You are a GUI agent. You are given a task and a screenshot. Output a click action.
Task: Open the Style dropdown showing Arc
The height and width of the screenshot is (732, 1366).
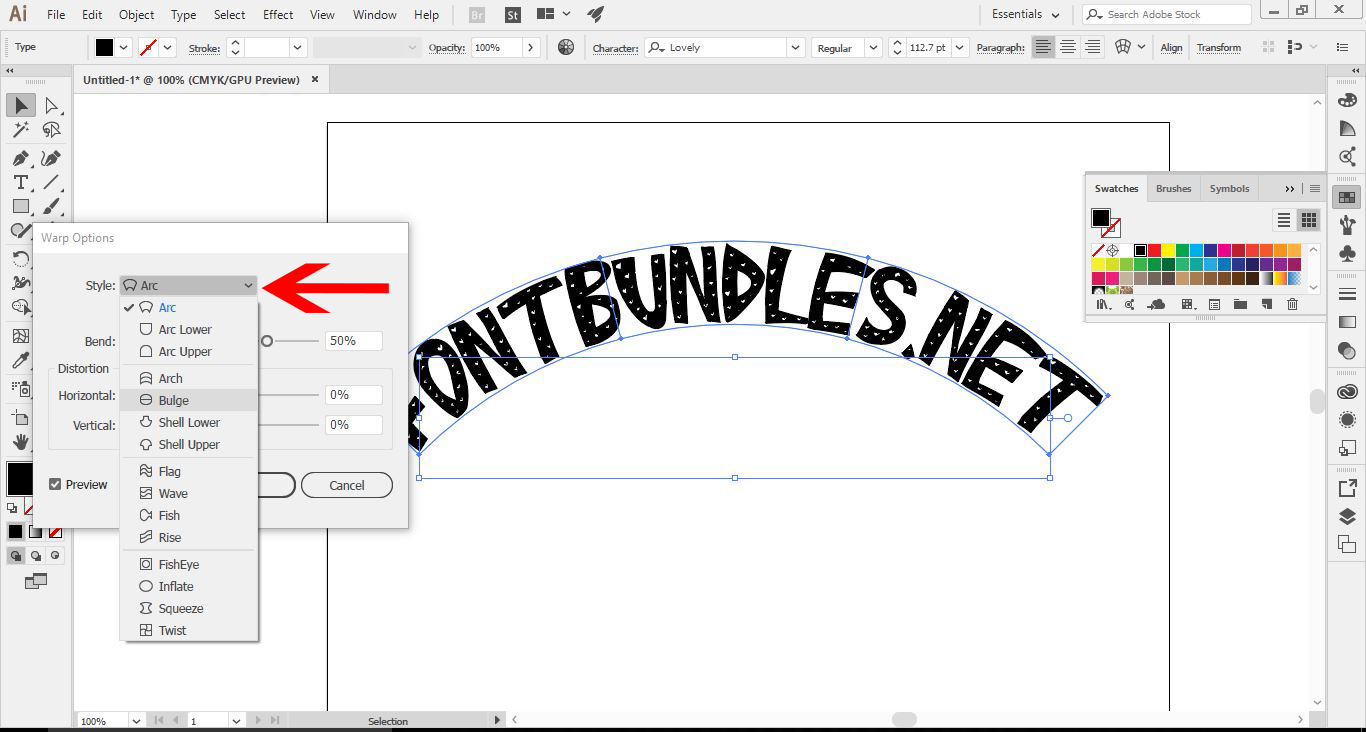pos(188,286)
